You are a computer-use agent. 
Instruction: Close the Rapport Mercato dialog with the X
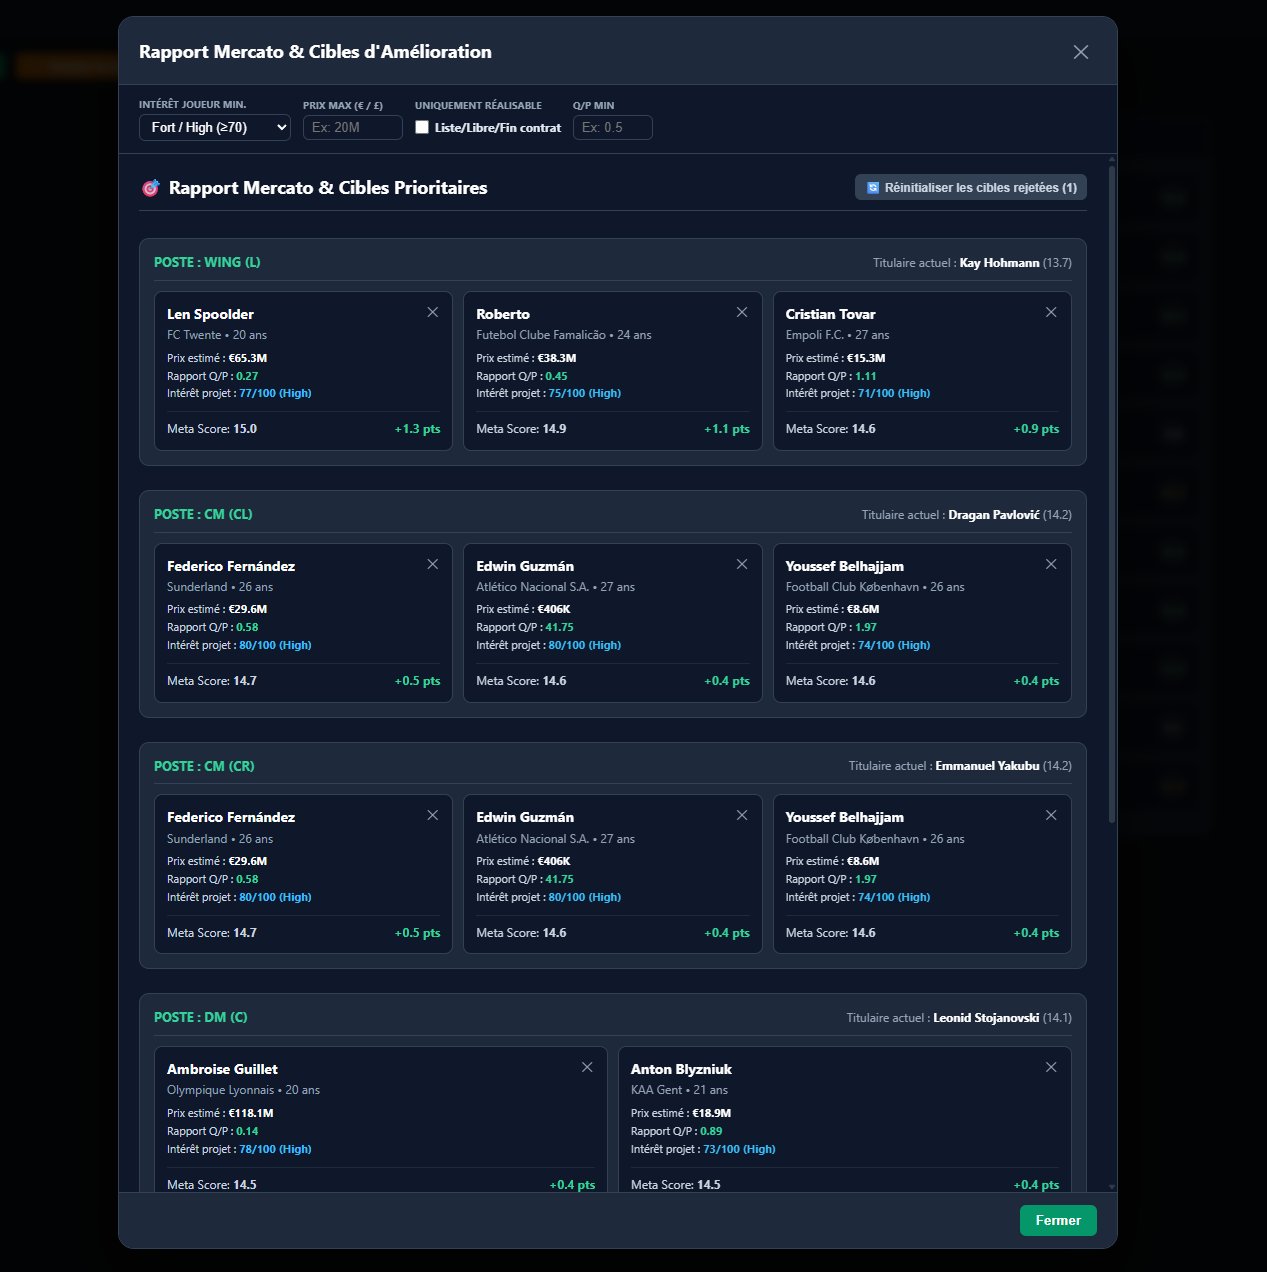[1081, 52]
